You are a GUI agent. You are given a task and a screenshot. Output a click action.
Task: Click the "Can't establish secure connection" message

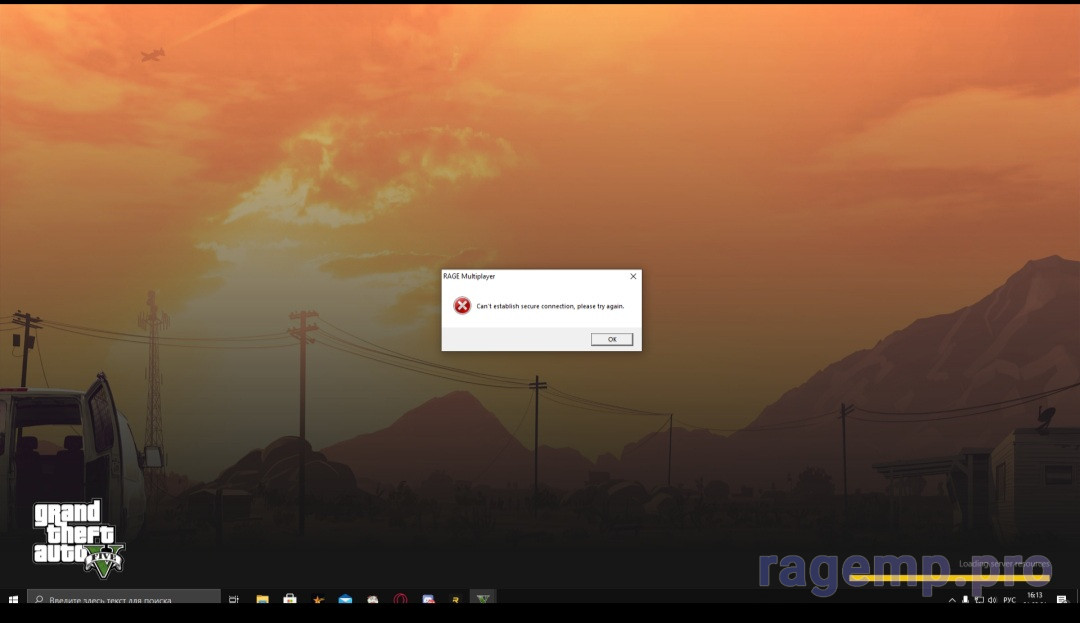[550, 306]
